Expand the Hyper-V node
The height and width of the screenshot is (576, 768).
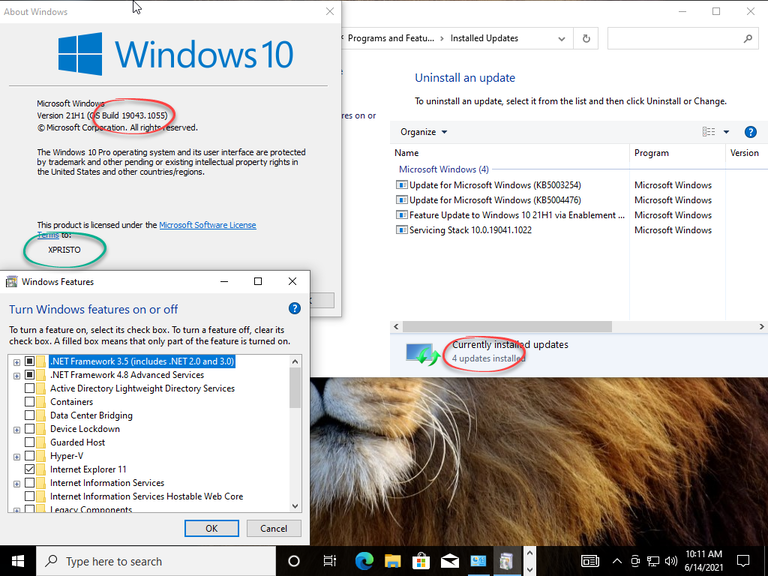click(17, 457)
